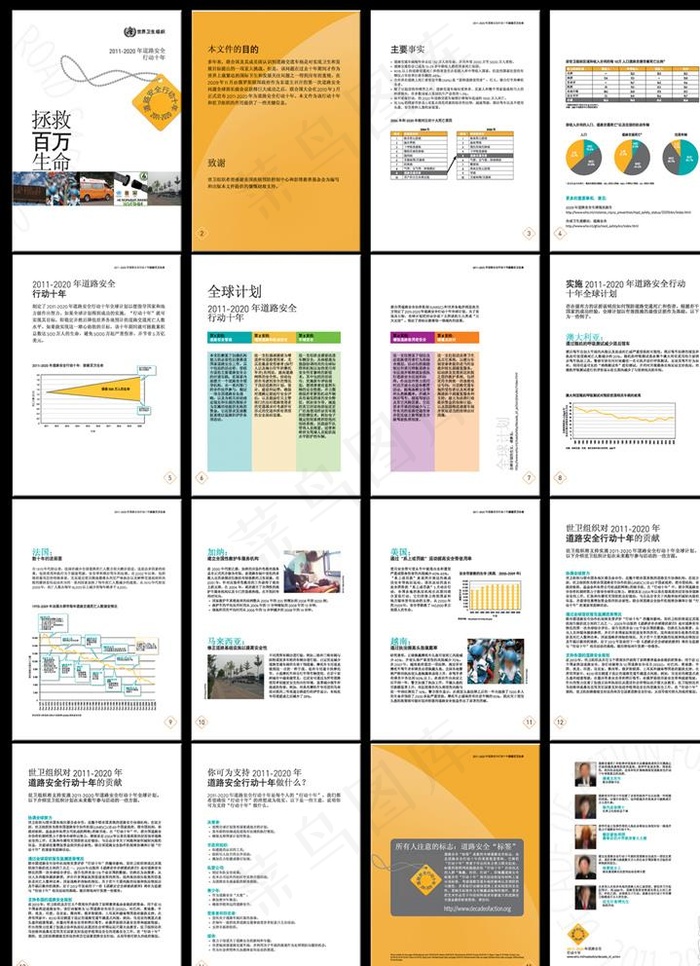Click the page number 7 badge
The image size is (700, 966).
coord(529,477)
